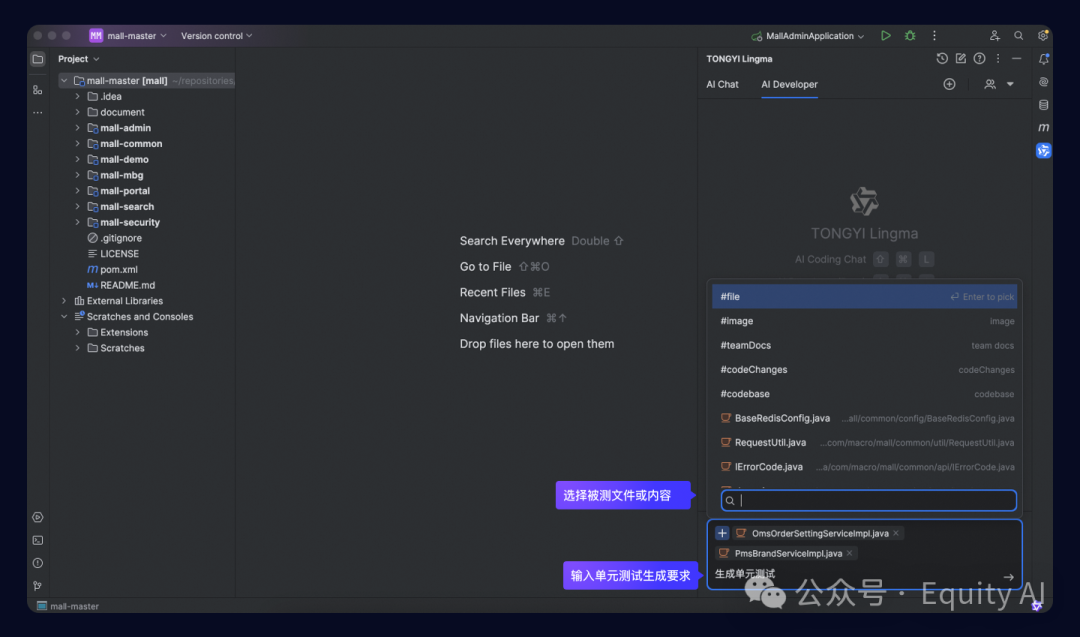This screenshot has height=637, width=1080.
Task: Click the context search input field
Action: 869,501
